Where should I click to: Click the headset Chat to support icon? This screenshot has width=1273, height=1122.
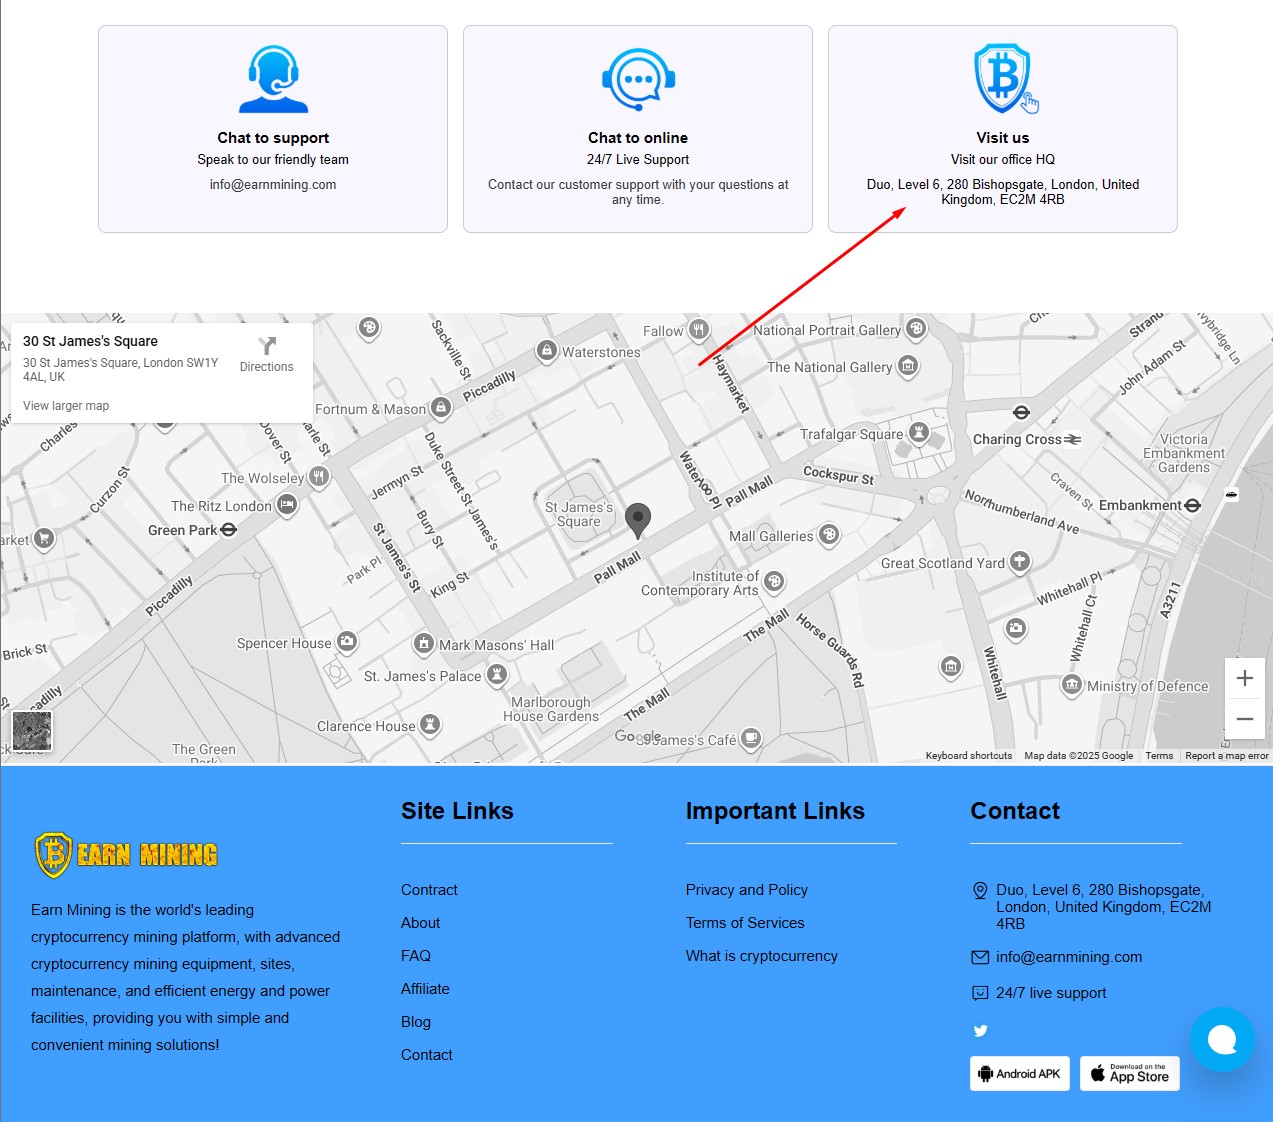[273, 79]
